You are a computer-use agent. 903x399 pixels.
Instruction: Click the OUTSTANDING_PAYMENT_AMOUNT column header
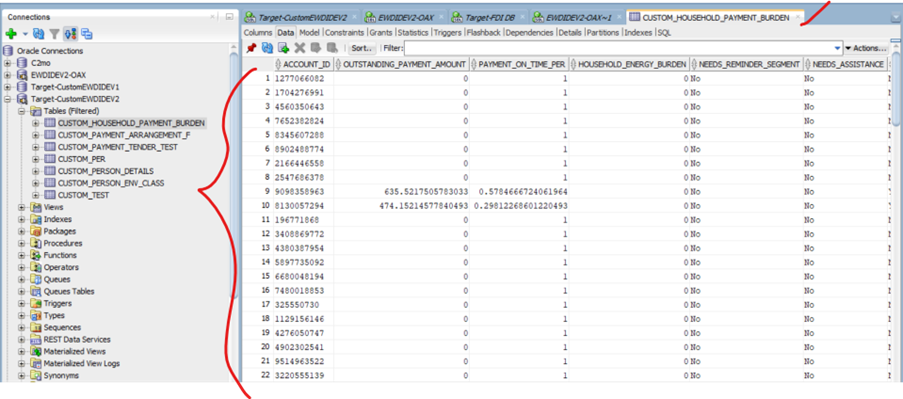click(x=401, y=63)
